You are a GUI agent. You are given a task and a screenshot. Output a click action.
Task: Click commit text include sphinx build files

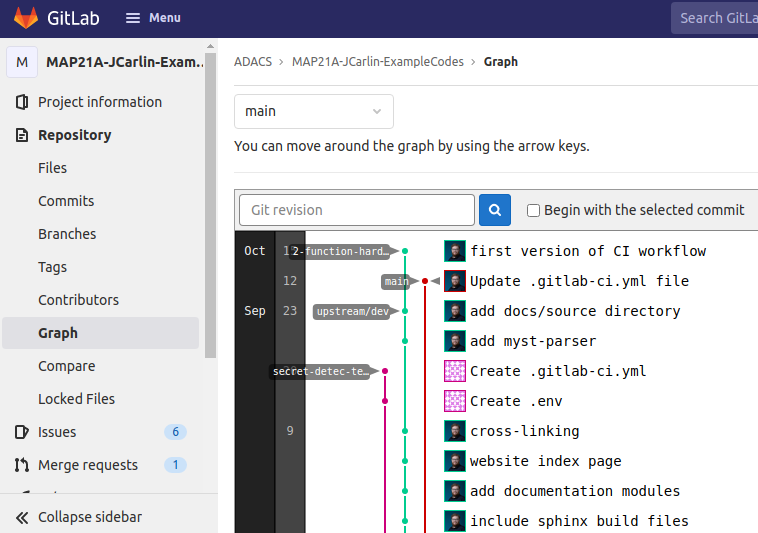580,521
